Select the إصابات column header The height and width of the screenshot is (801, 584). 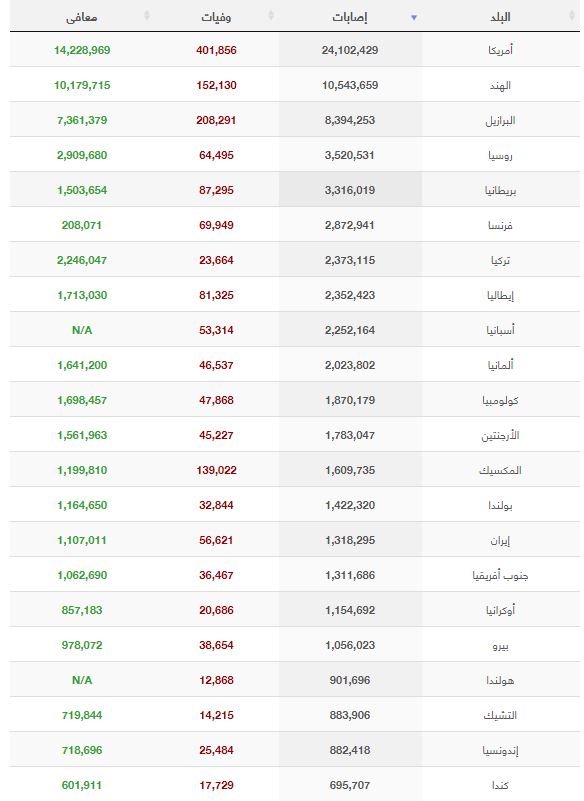pyautogui.click(x=350, y=17)
